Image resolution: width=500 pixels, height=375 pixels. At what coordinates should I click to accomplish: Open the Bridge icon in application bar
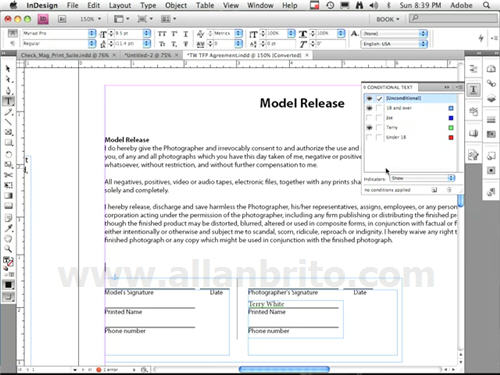(62, 19)
